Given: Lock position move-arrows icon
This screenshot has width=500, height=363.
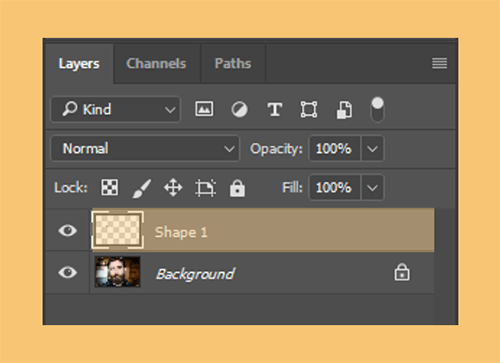Looking at the screenshot, I should pos(173,187).
